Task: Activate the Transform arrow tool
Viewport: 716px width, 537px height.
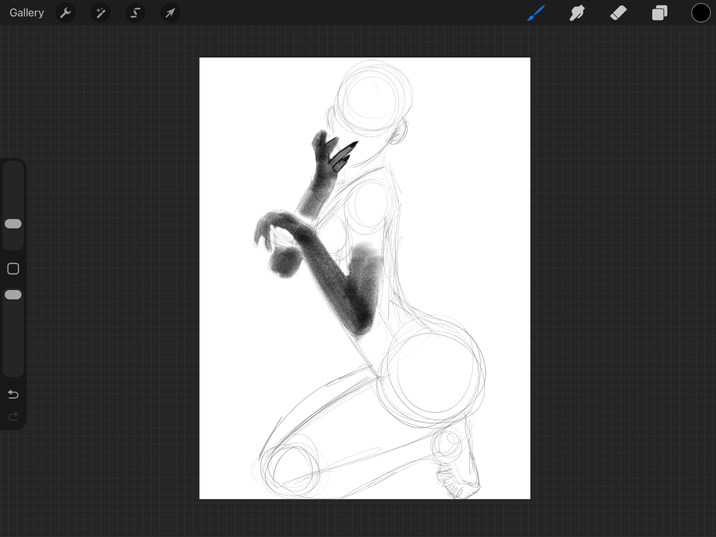Action: [x=170, y=13]
